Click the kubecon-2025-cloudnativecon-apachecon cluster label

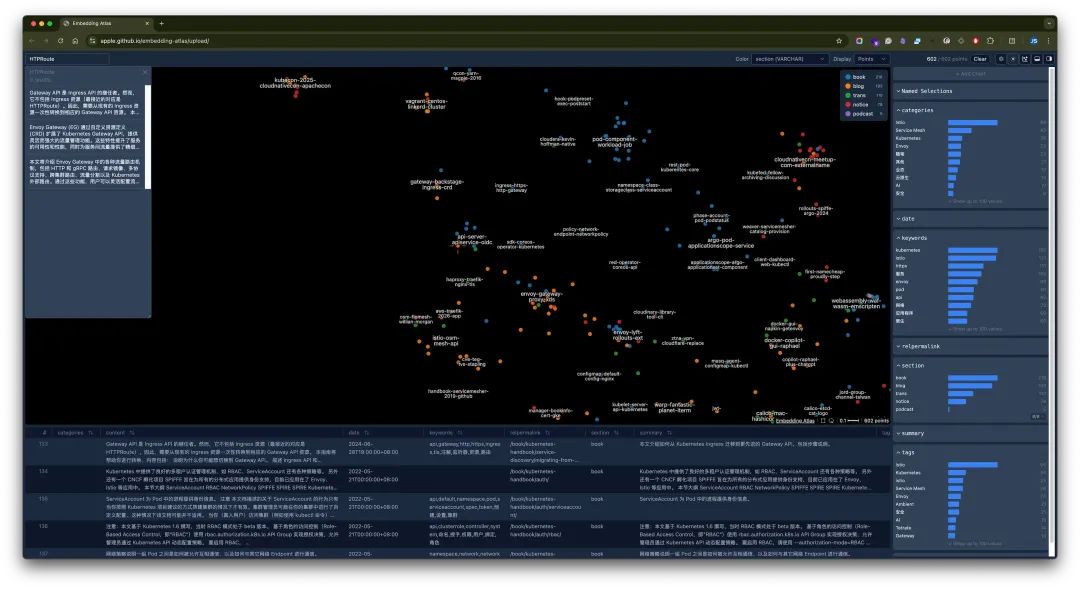(295, 83)
